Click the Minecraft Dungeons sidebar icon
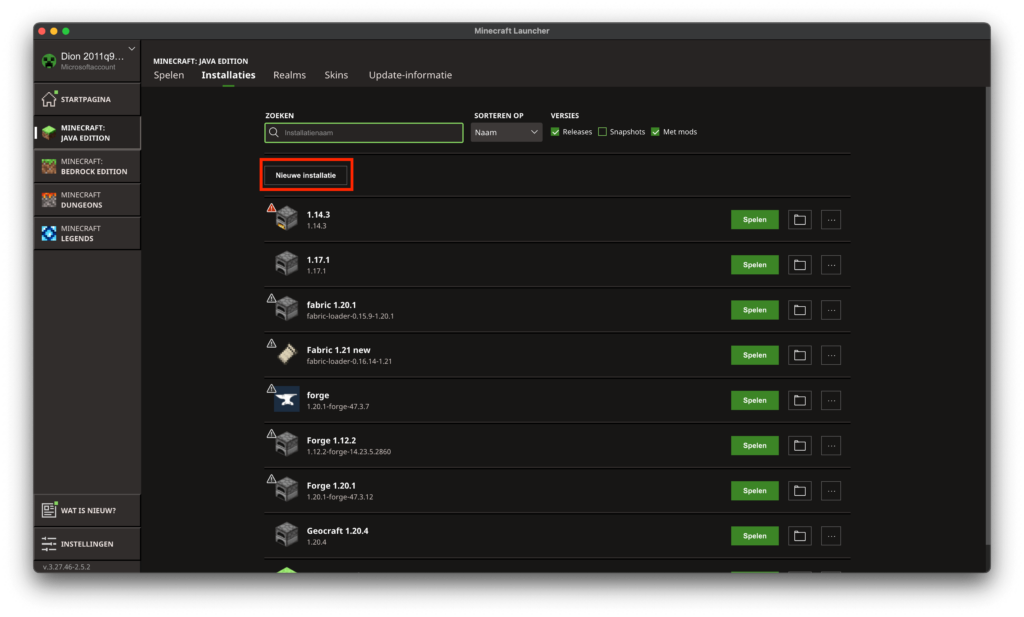The height and width of the screenshot is (617, 1024). click(49, 200)
